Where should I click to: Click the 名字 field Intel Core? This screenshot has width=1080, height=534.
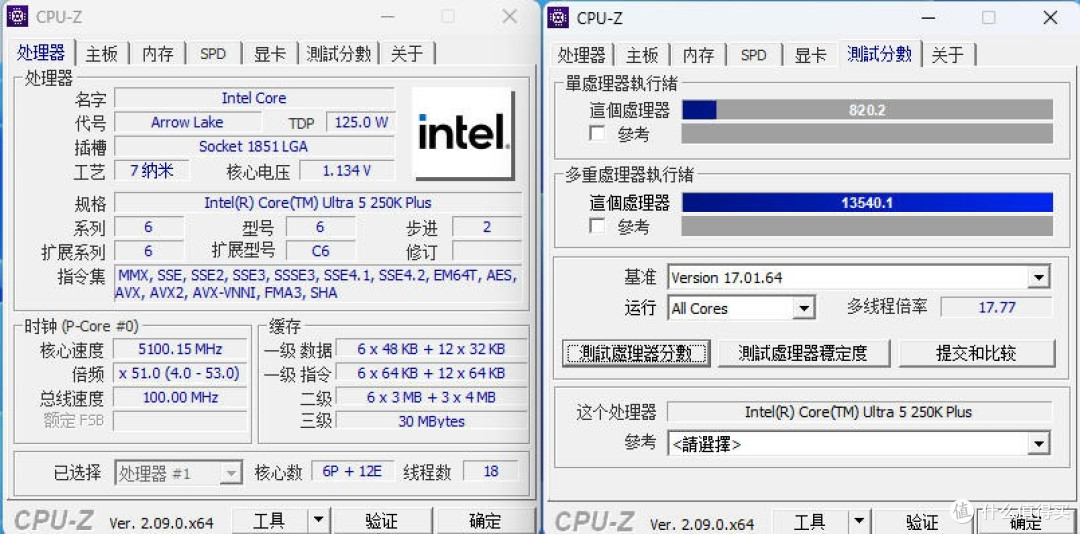coord(254,98)
